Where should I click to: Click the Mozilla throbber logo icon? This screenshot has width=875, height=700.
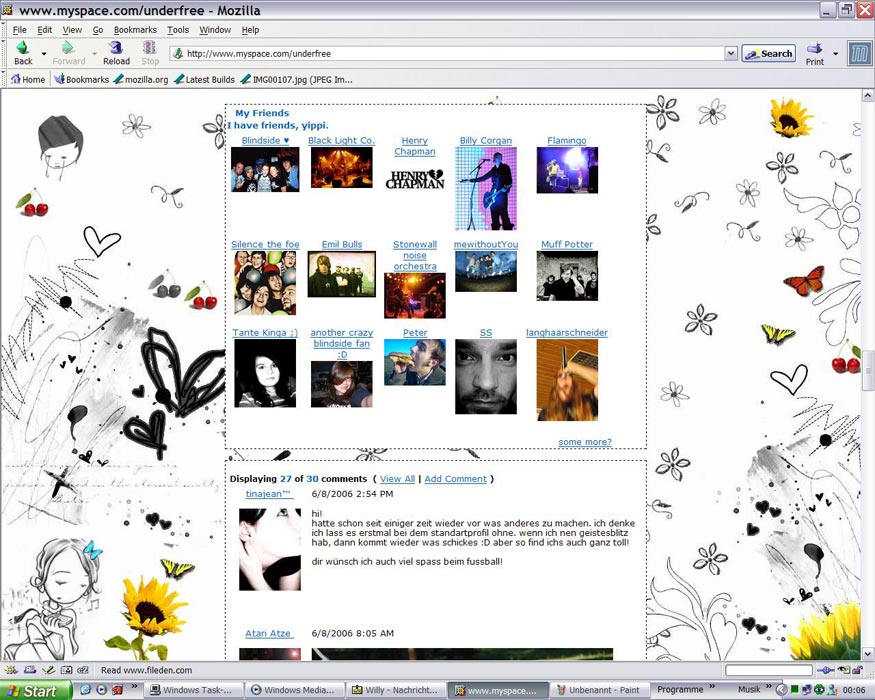859,54
